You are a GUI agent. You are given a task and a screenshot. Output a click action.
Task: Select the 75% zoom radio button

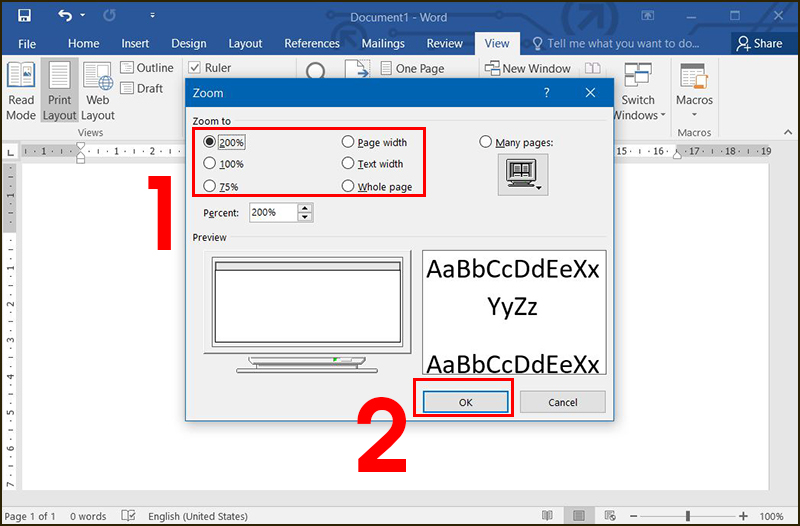tap(209, 186)
